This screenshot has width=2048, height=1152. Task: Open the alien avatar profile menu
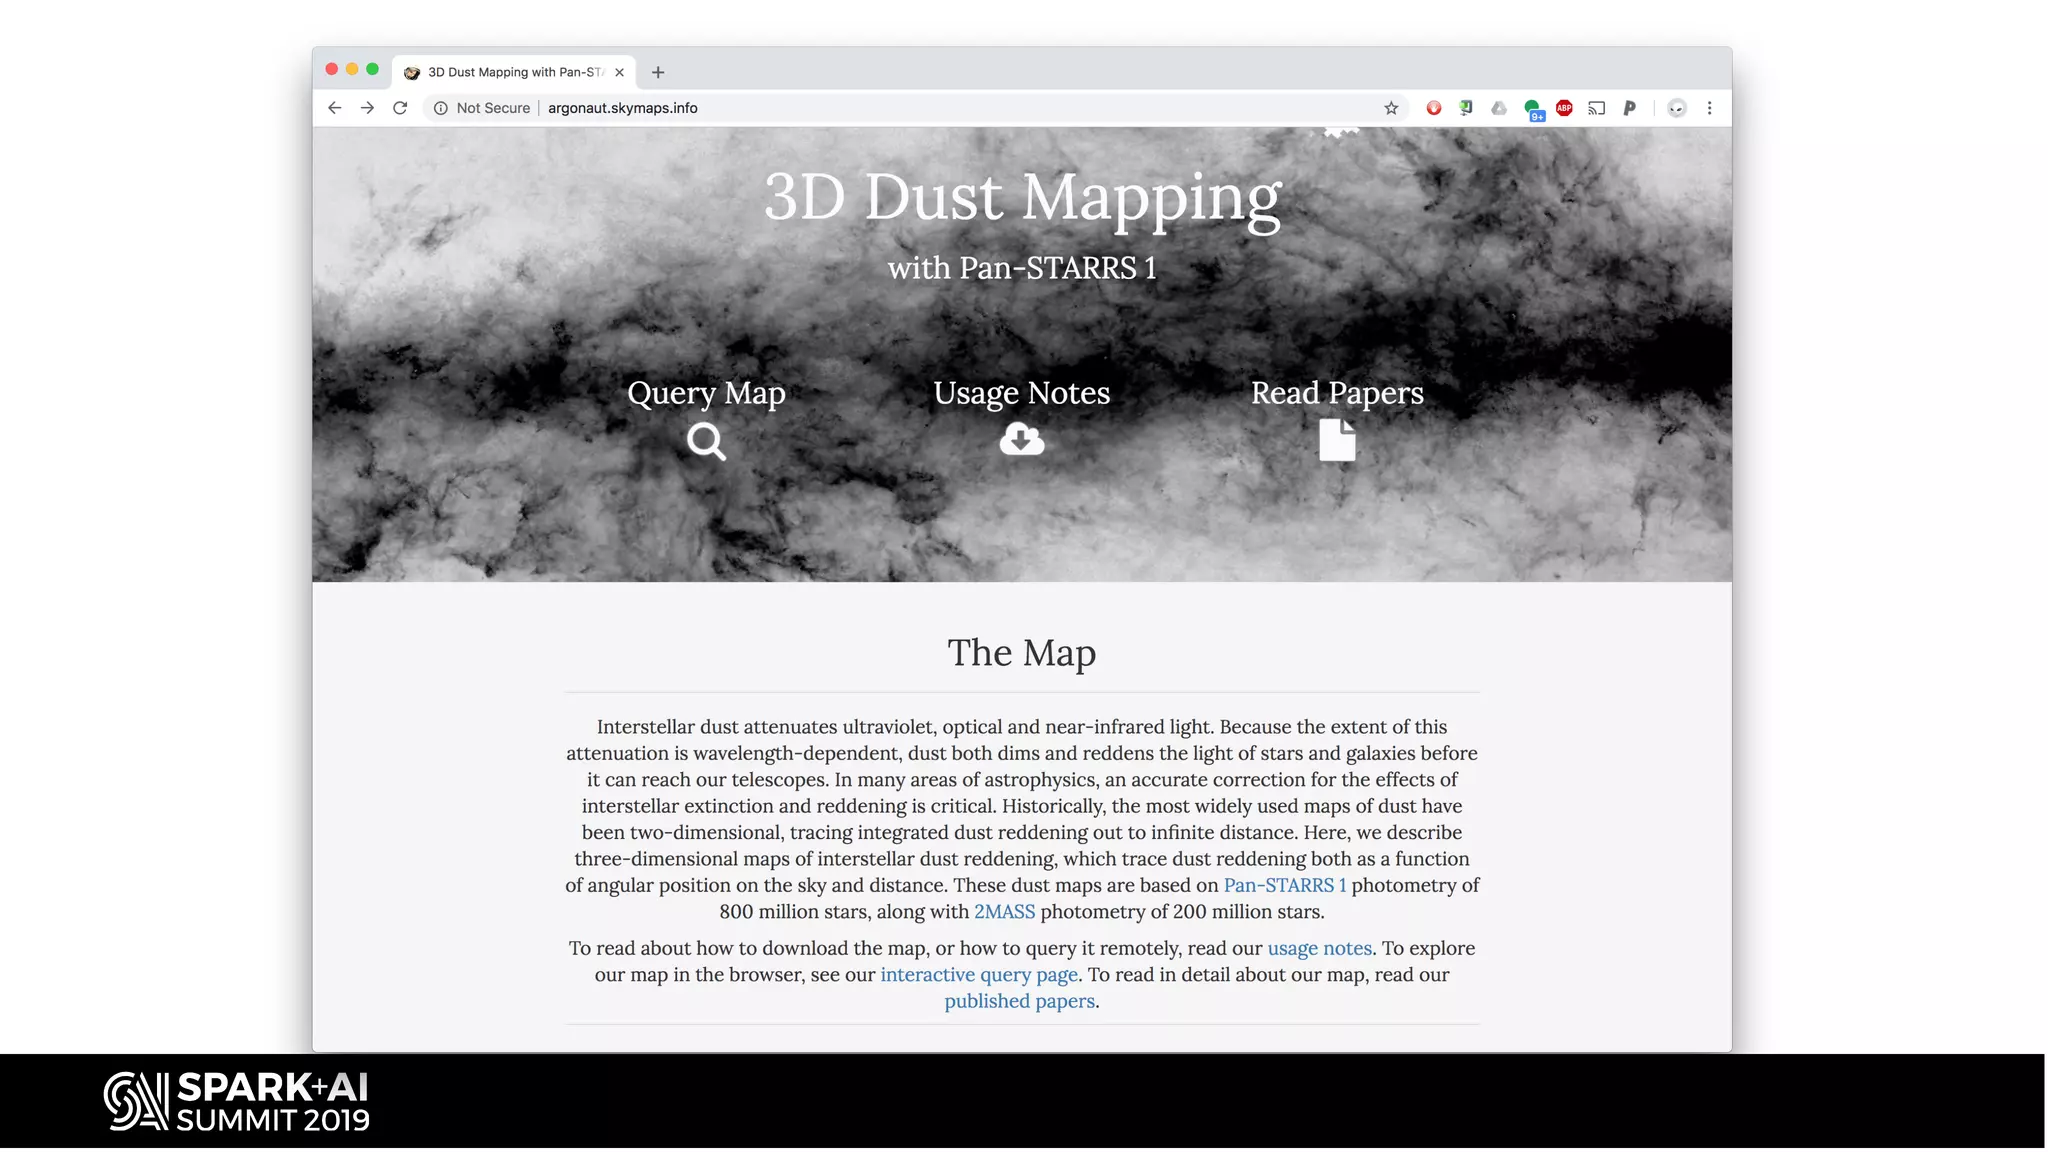click(1677, 108)
